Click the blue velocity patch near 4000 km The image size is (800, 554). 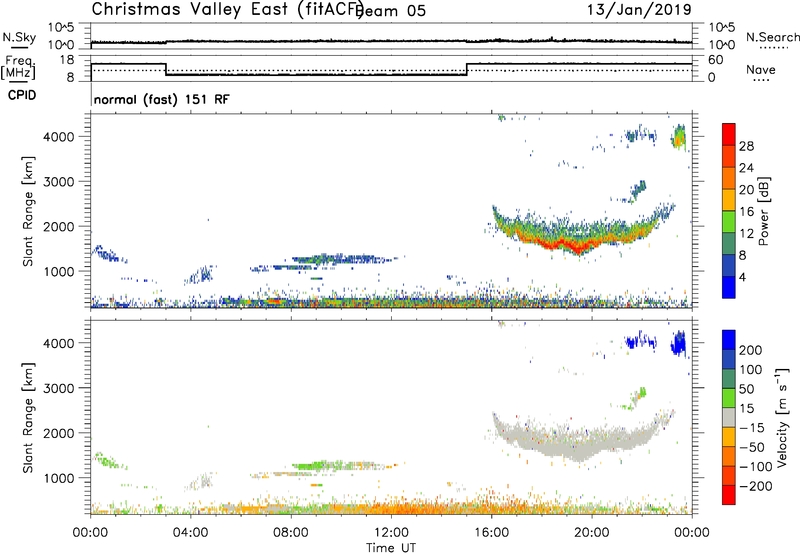point(679,343)
